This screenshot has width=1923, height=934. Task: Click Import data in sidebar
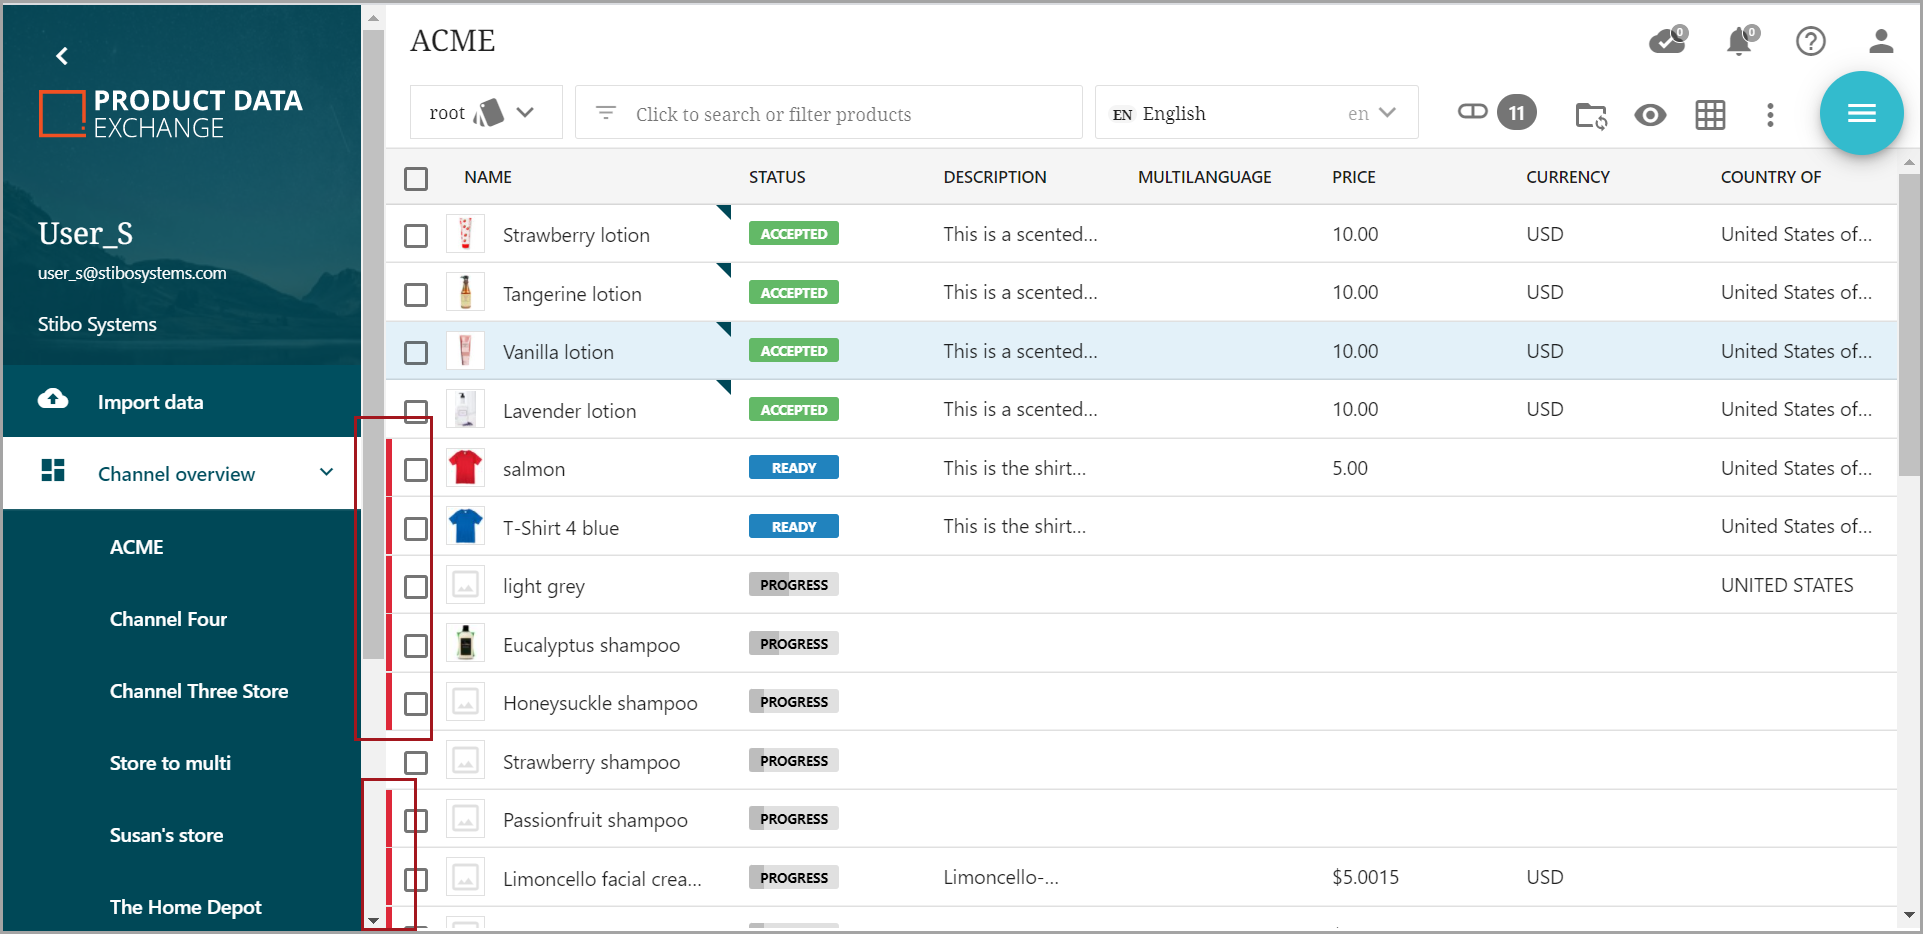click(150, 402)
